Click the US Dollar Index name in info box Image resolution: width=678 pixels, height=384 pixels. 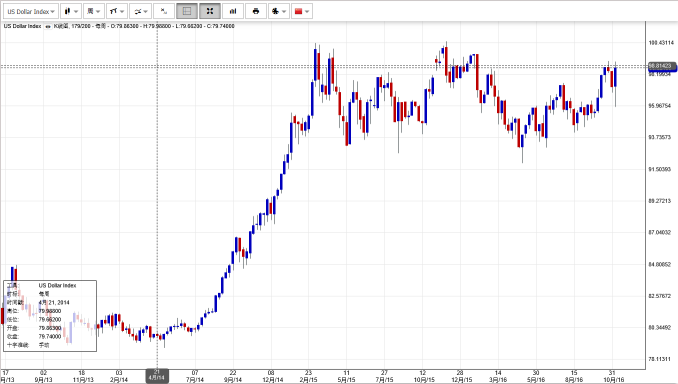[x=57, y=285]
